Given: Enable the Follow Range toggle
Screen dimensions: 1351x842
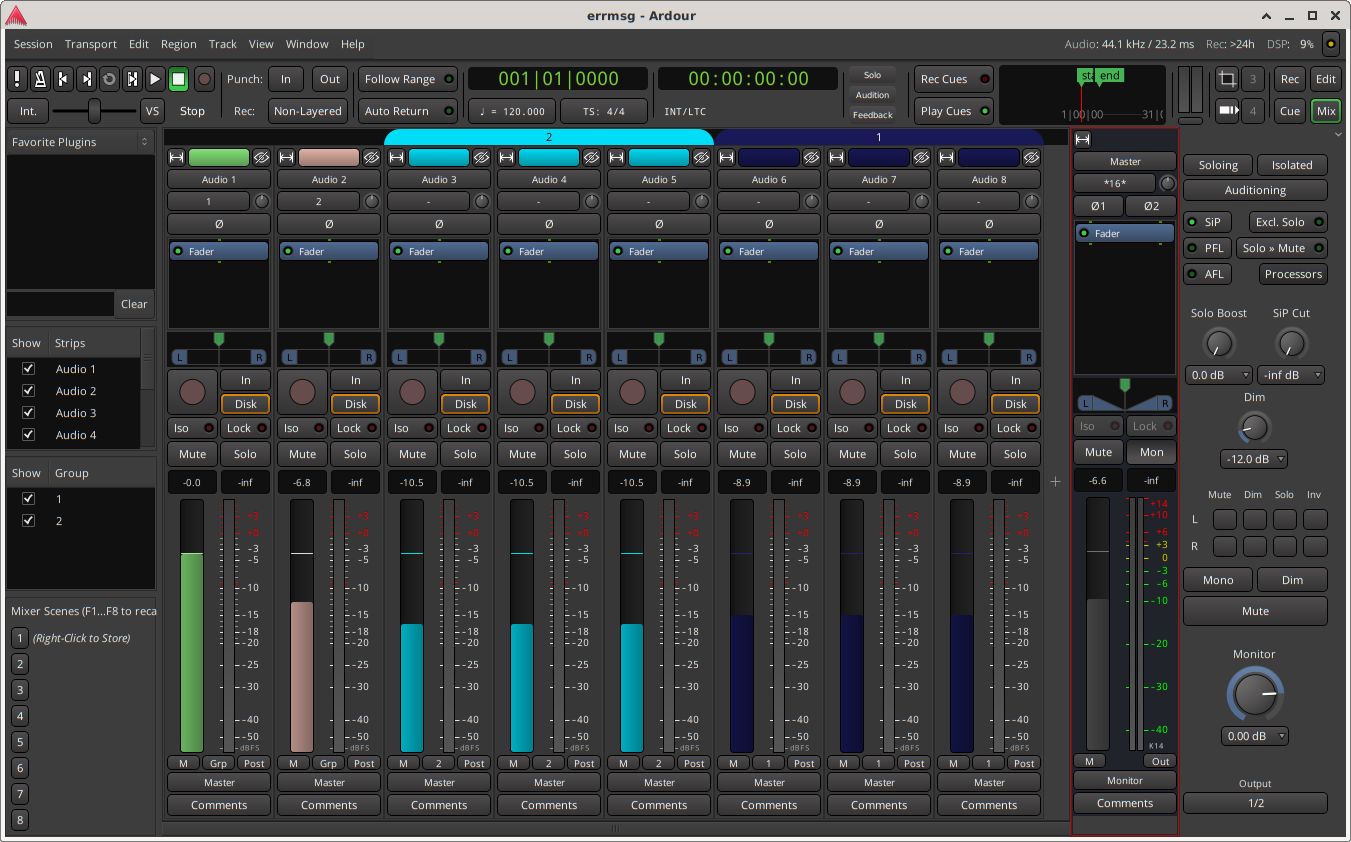Looking at the screenshot, I should point(408,79).
